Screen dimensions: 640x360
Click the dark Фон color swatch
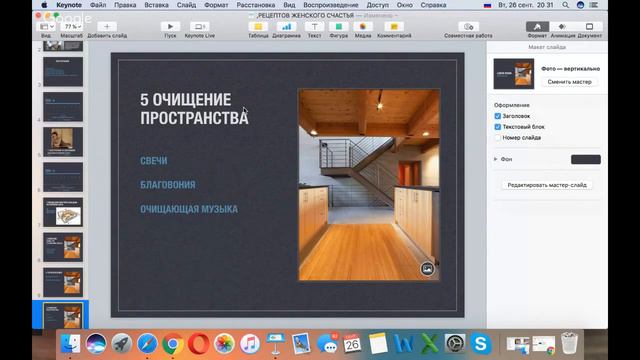point(586,159)
